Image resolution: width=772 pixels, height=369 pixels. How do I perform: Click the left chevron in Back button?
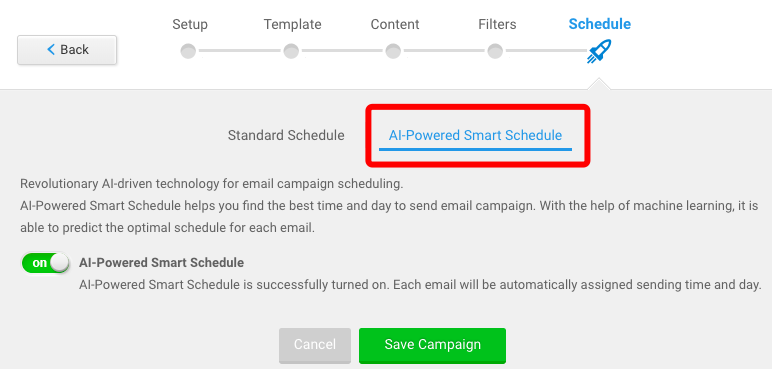(x=51, y=49)
